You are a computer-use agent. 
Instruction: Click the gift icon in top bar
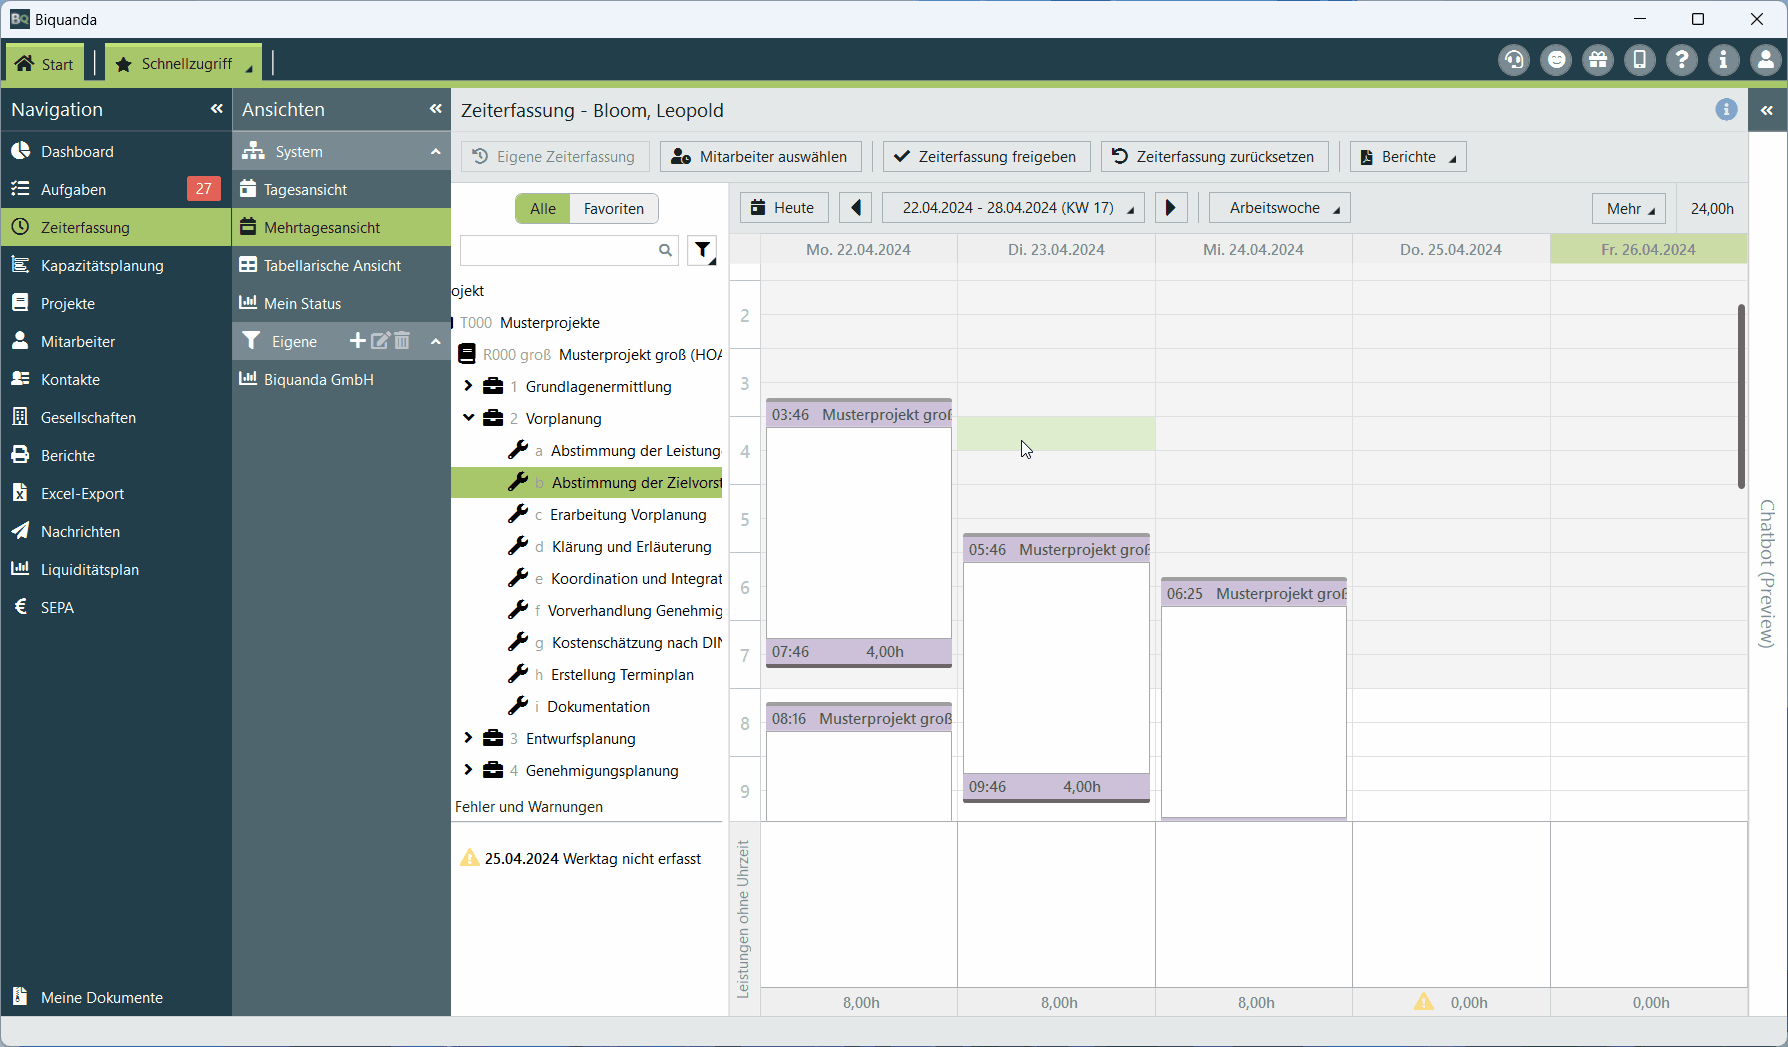click(x=1598, y=61)
